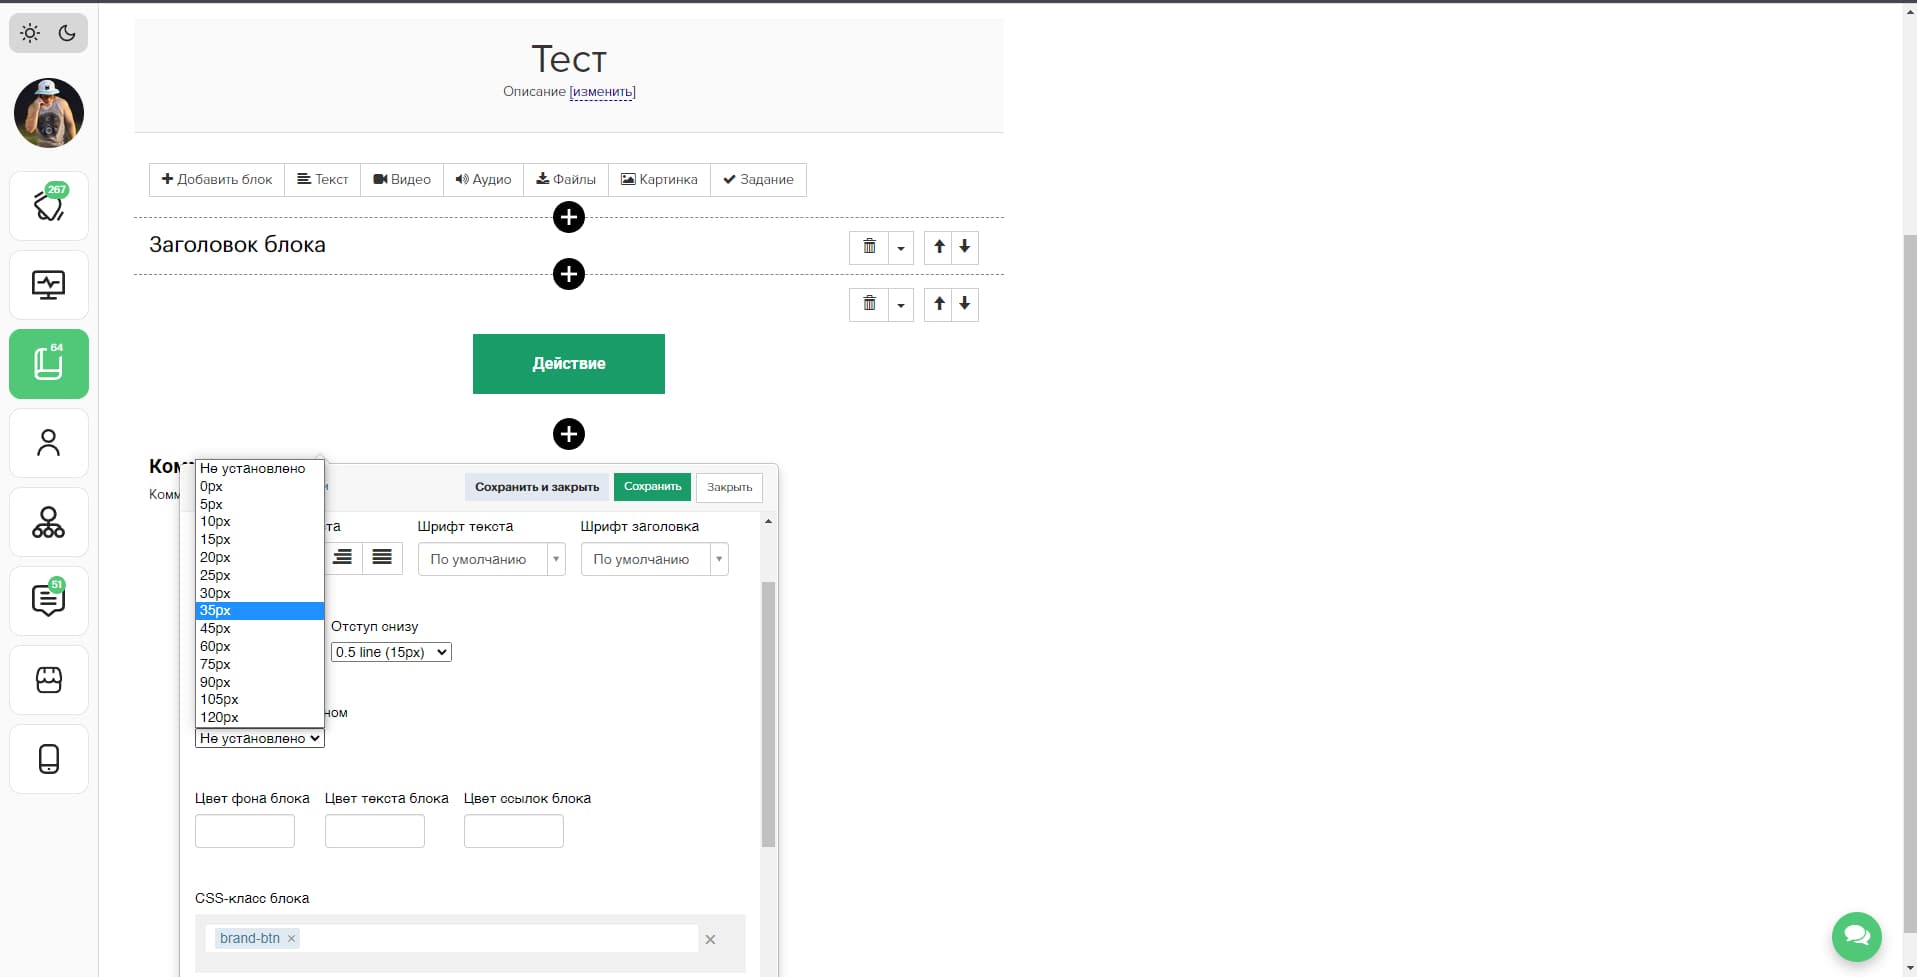Switch to light theme sun icon
Viewport: 1917px width, 977px height.
click(x=30, y=33)
